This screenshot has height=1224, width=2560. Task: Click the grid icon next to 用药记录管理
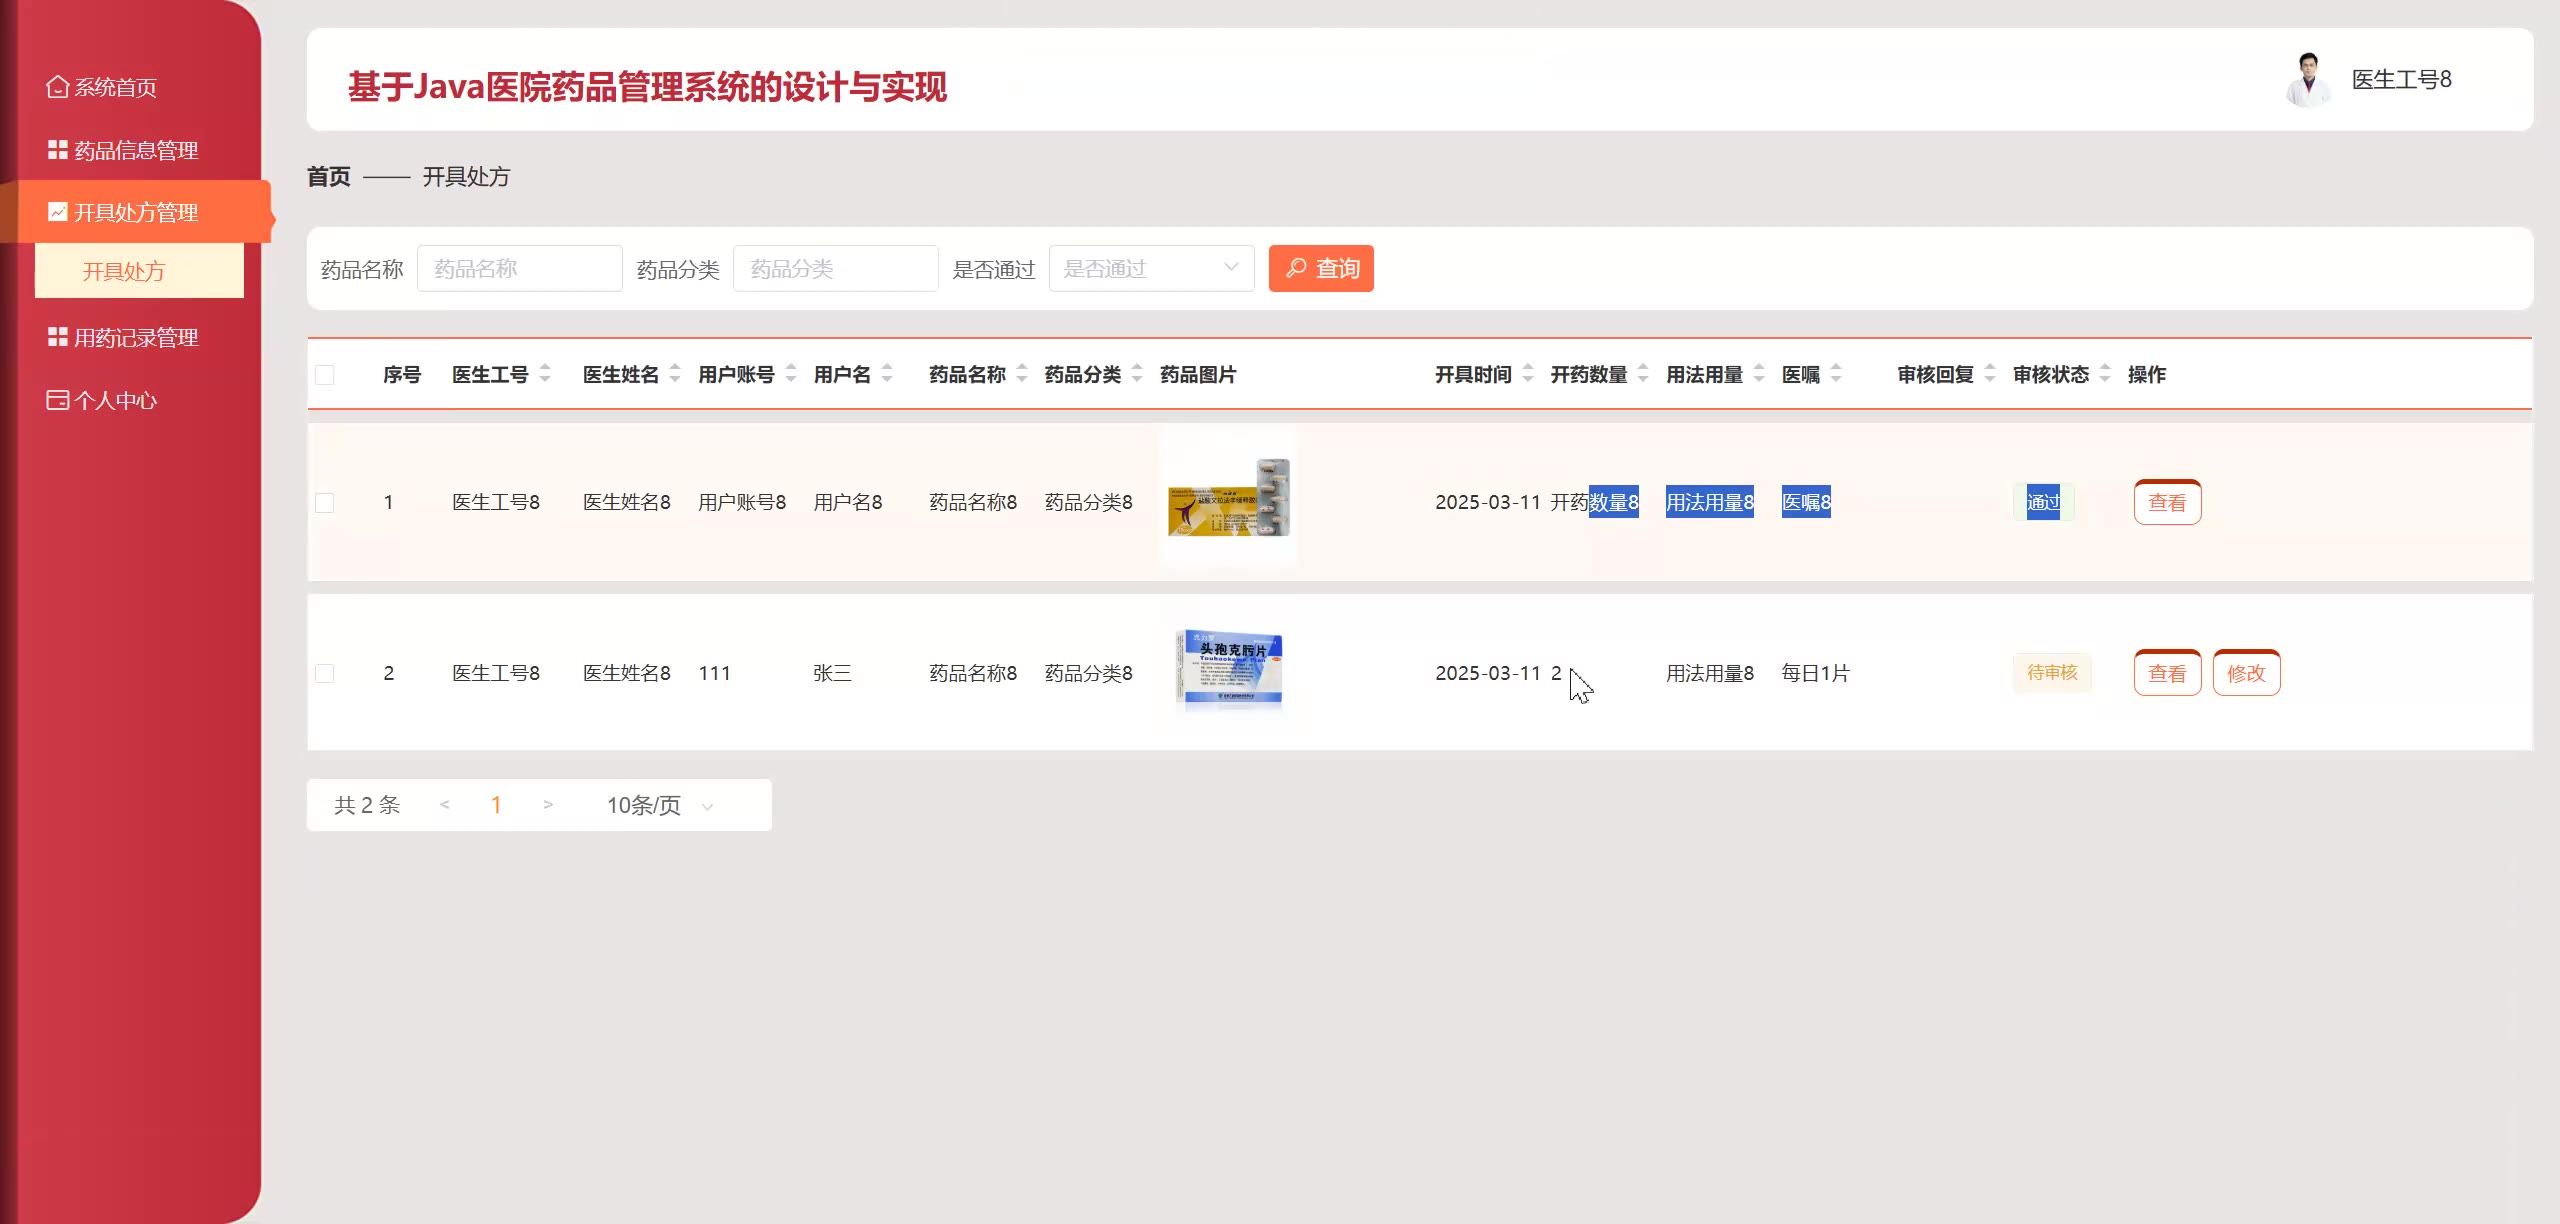pyautogui.click(x=57, y=337)
